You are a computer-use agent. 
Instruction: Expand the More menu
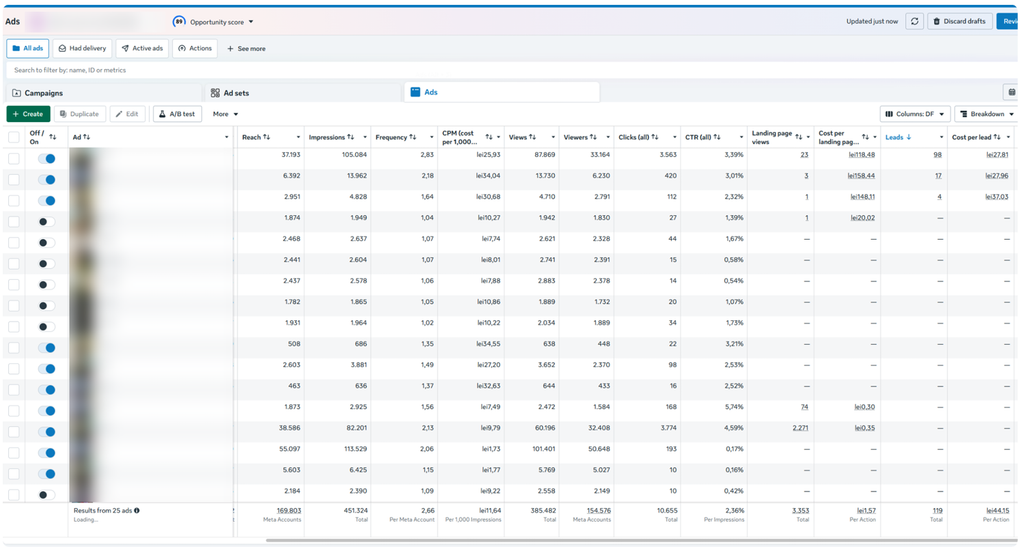tap(225, 114)
